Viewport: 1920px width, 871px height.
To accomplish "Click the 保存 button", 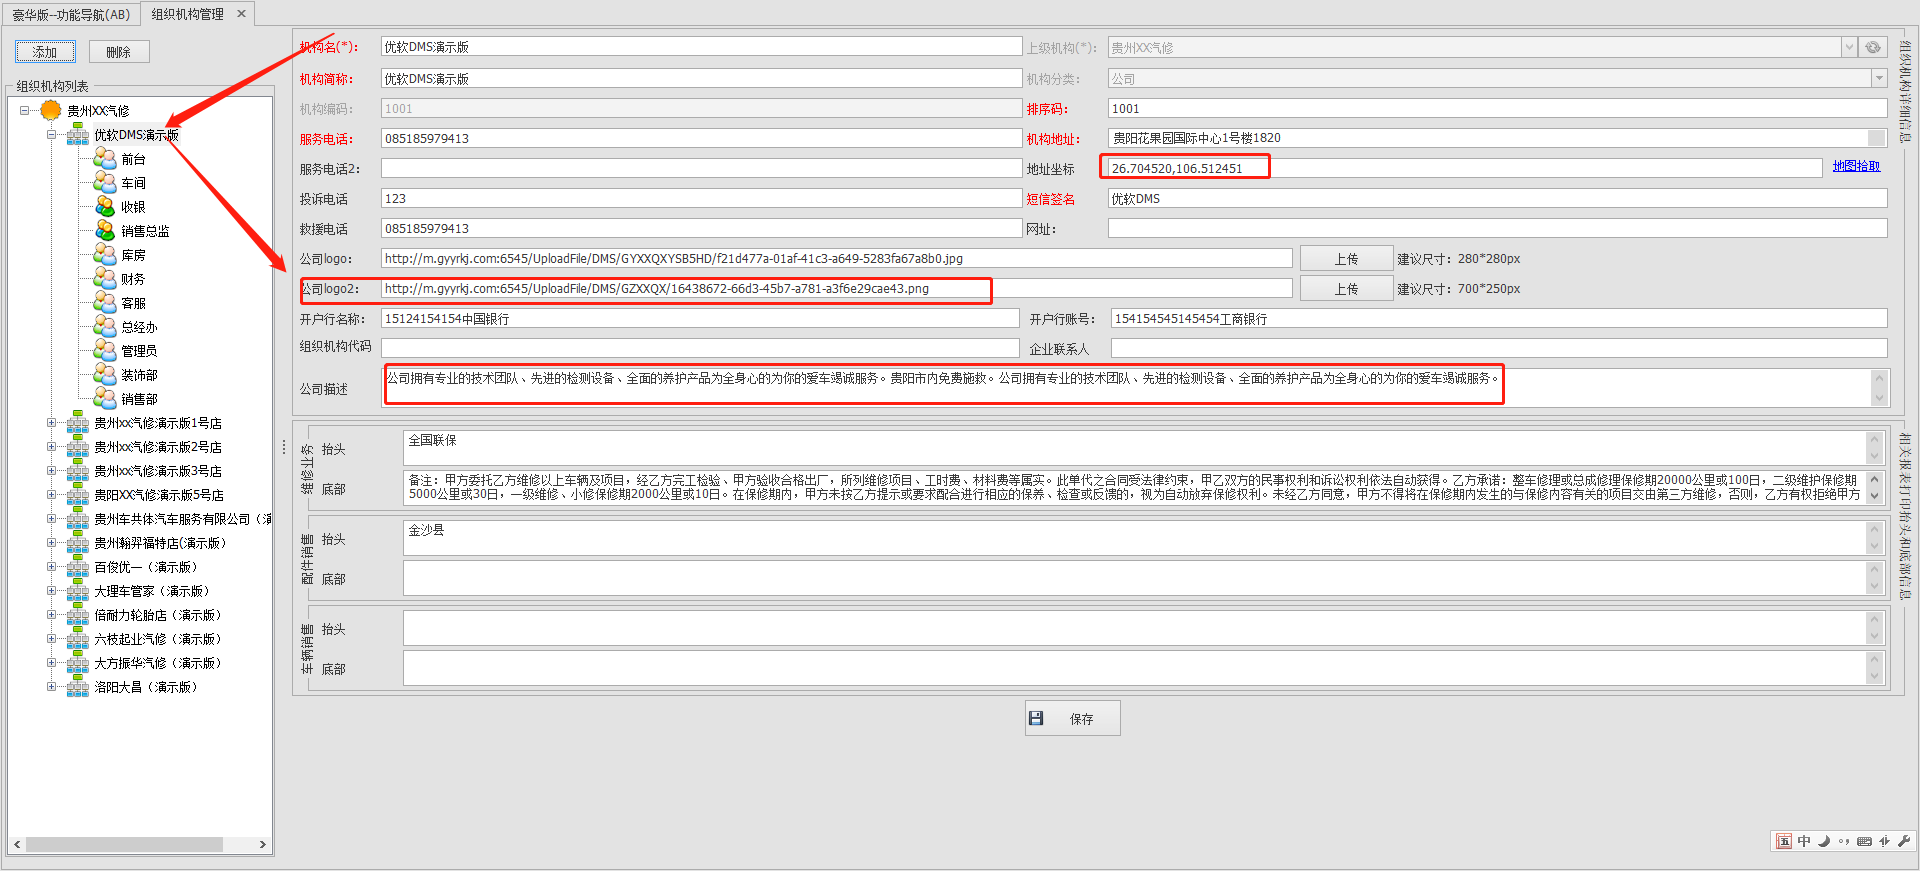I will point(1072,718).
